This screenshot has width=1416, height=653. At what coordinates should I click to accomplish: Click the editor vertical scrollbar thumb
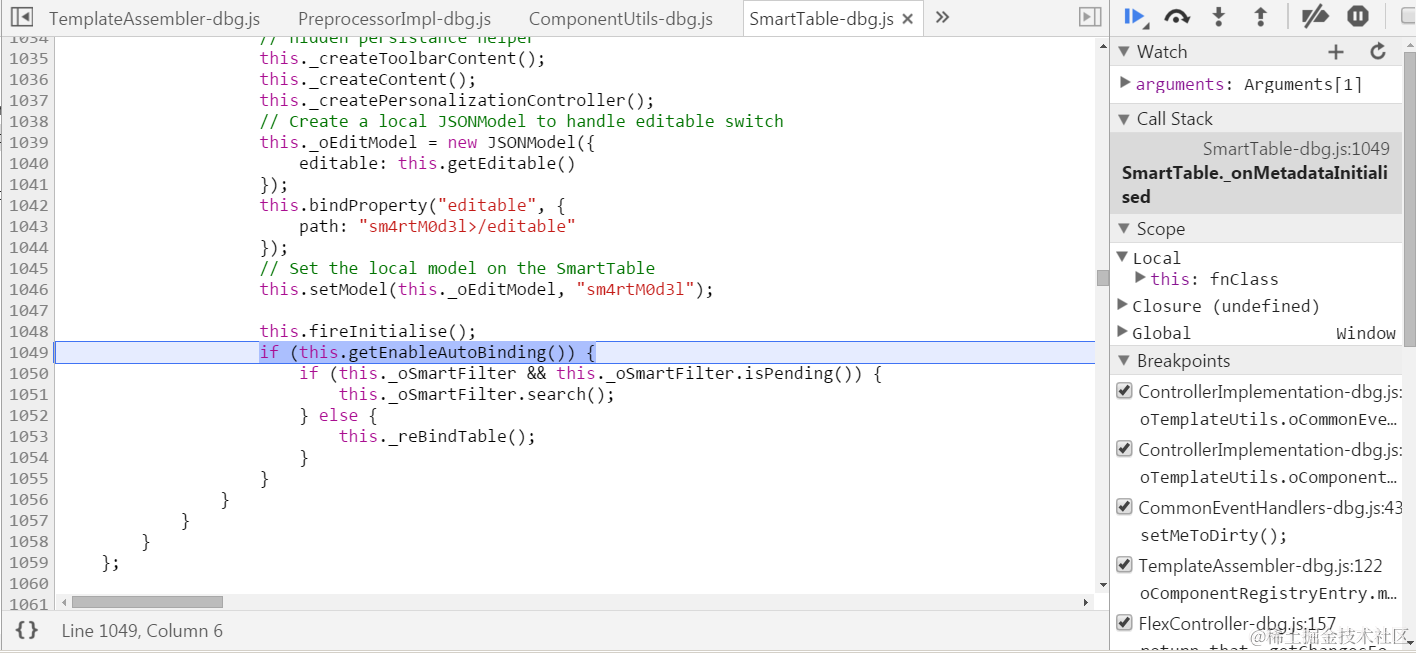pos(1103,277)
